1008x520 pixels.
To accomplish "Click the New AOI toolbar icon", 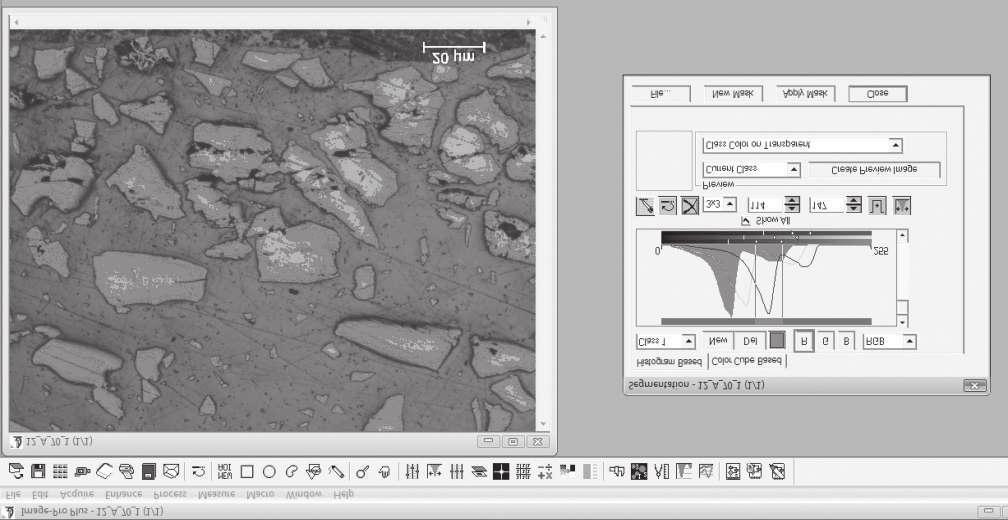I will coord(224,472).
